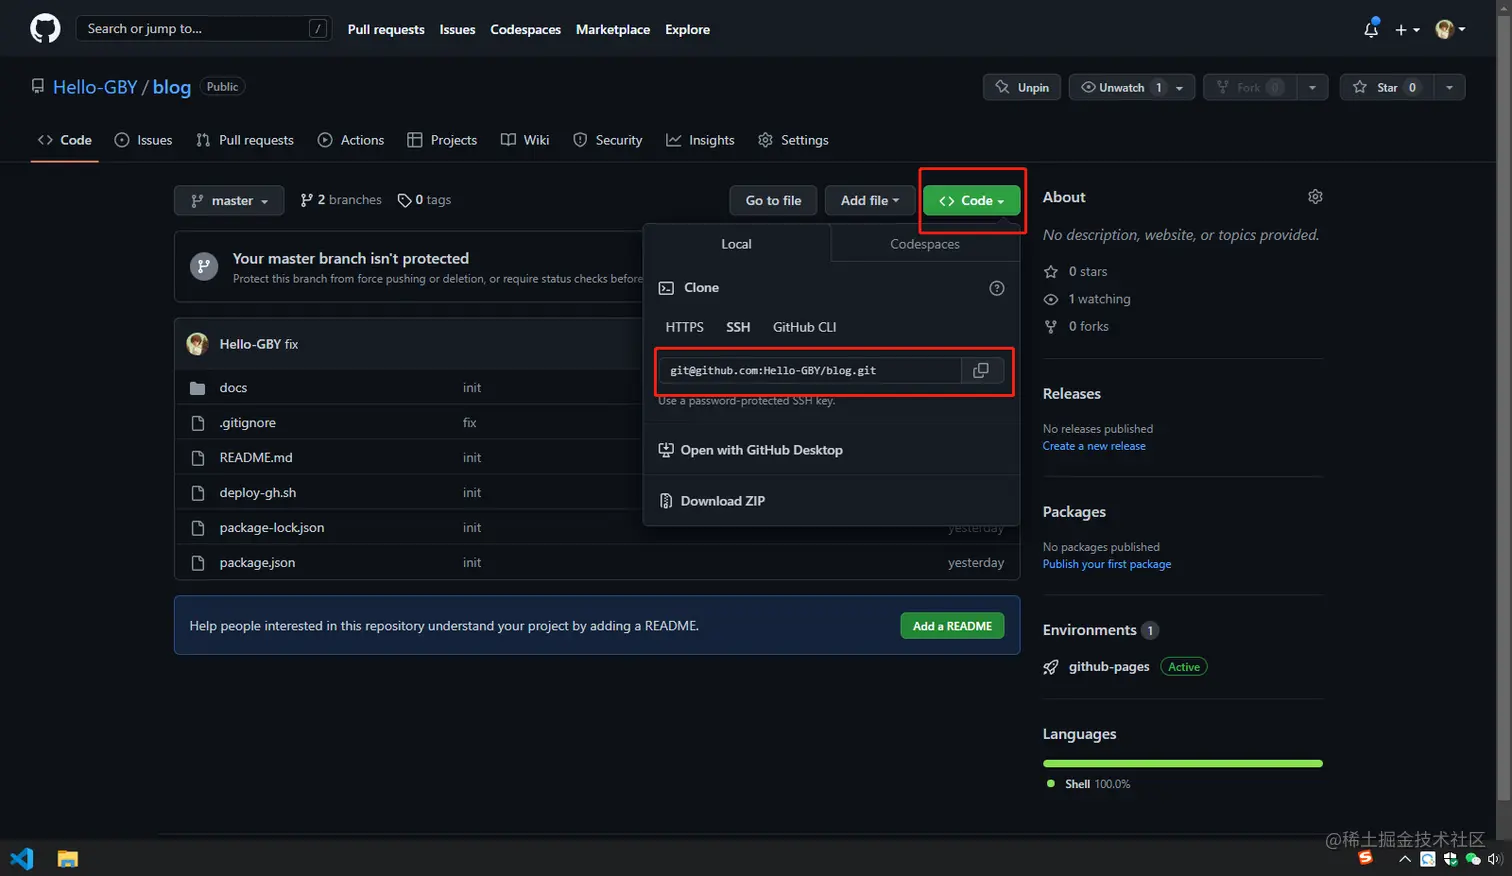The height and width of the screenshot is (876, 1512).
Task: Click the repository icon beside Hello-GBY
Action: pos(38,87)
